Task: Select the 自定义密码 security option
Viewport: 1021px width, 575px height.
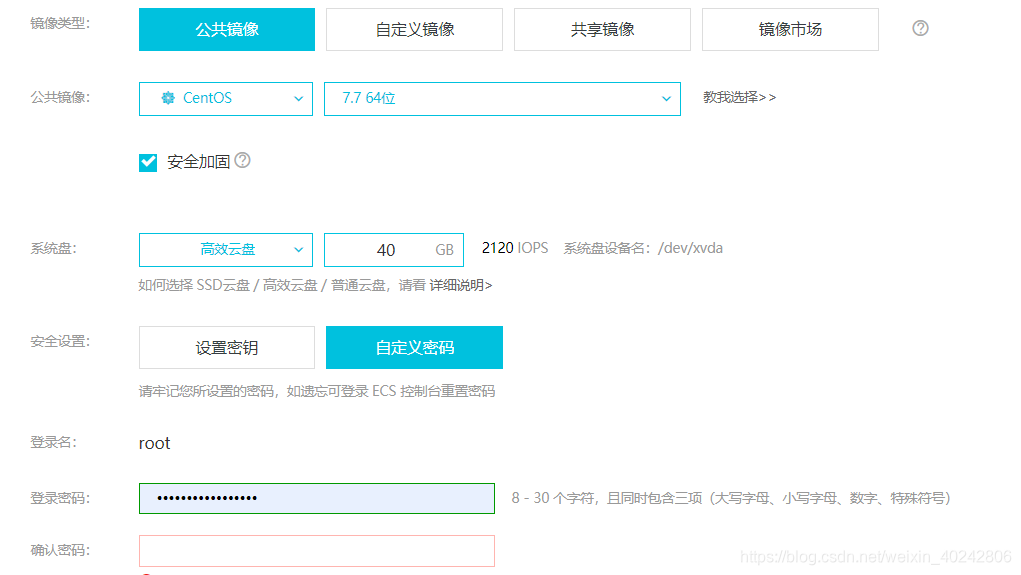Action: pos(414,347)
